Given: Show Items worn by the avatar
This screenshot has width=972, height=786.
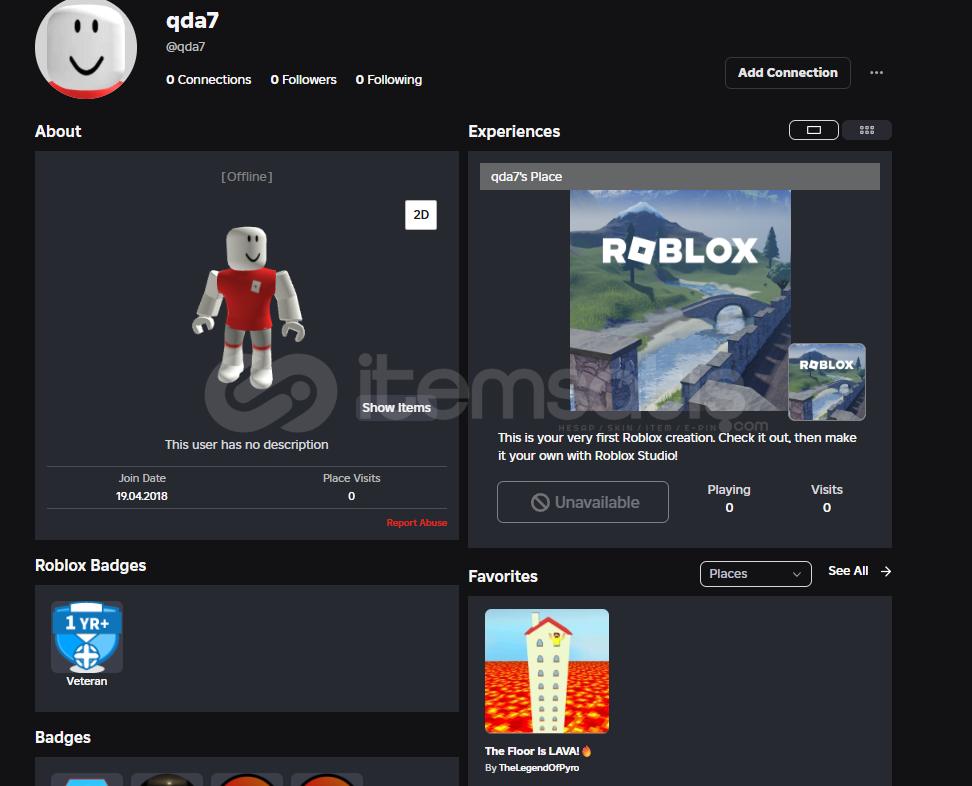Looking at the screenshot, I should 396,408.
